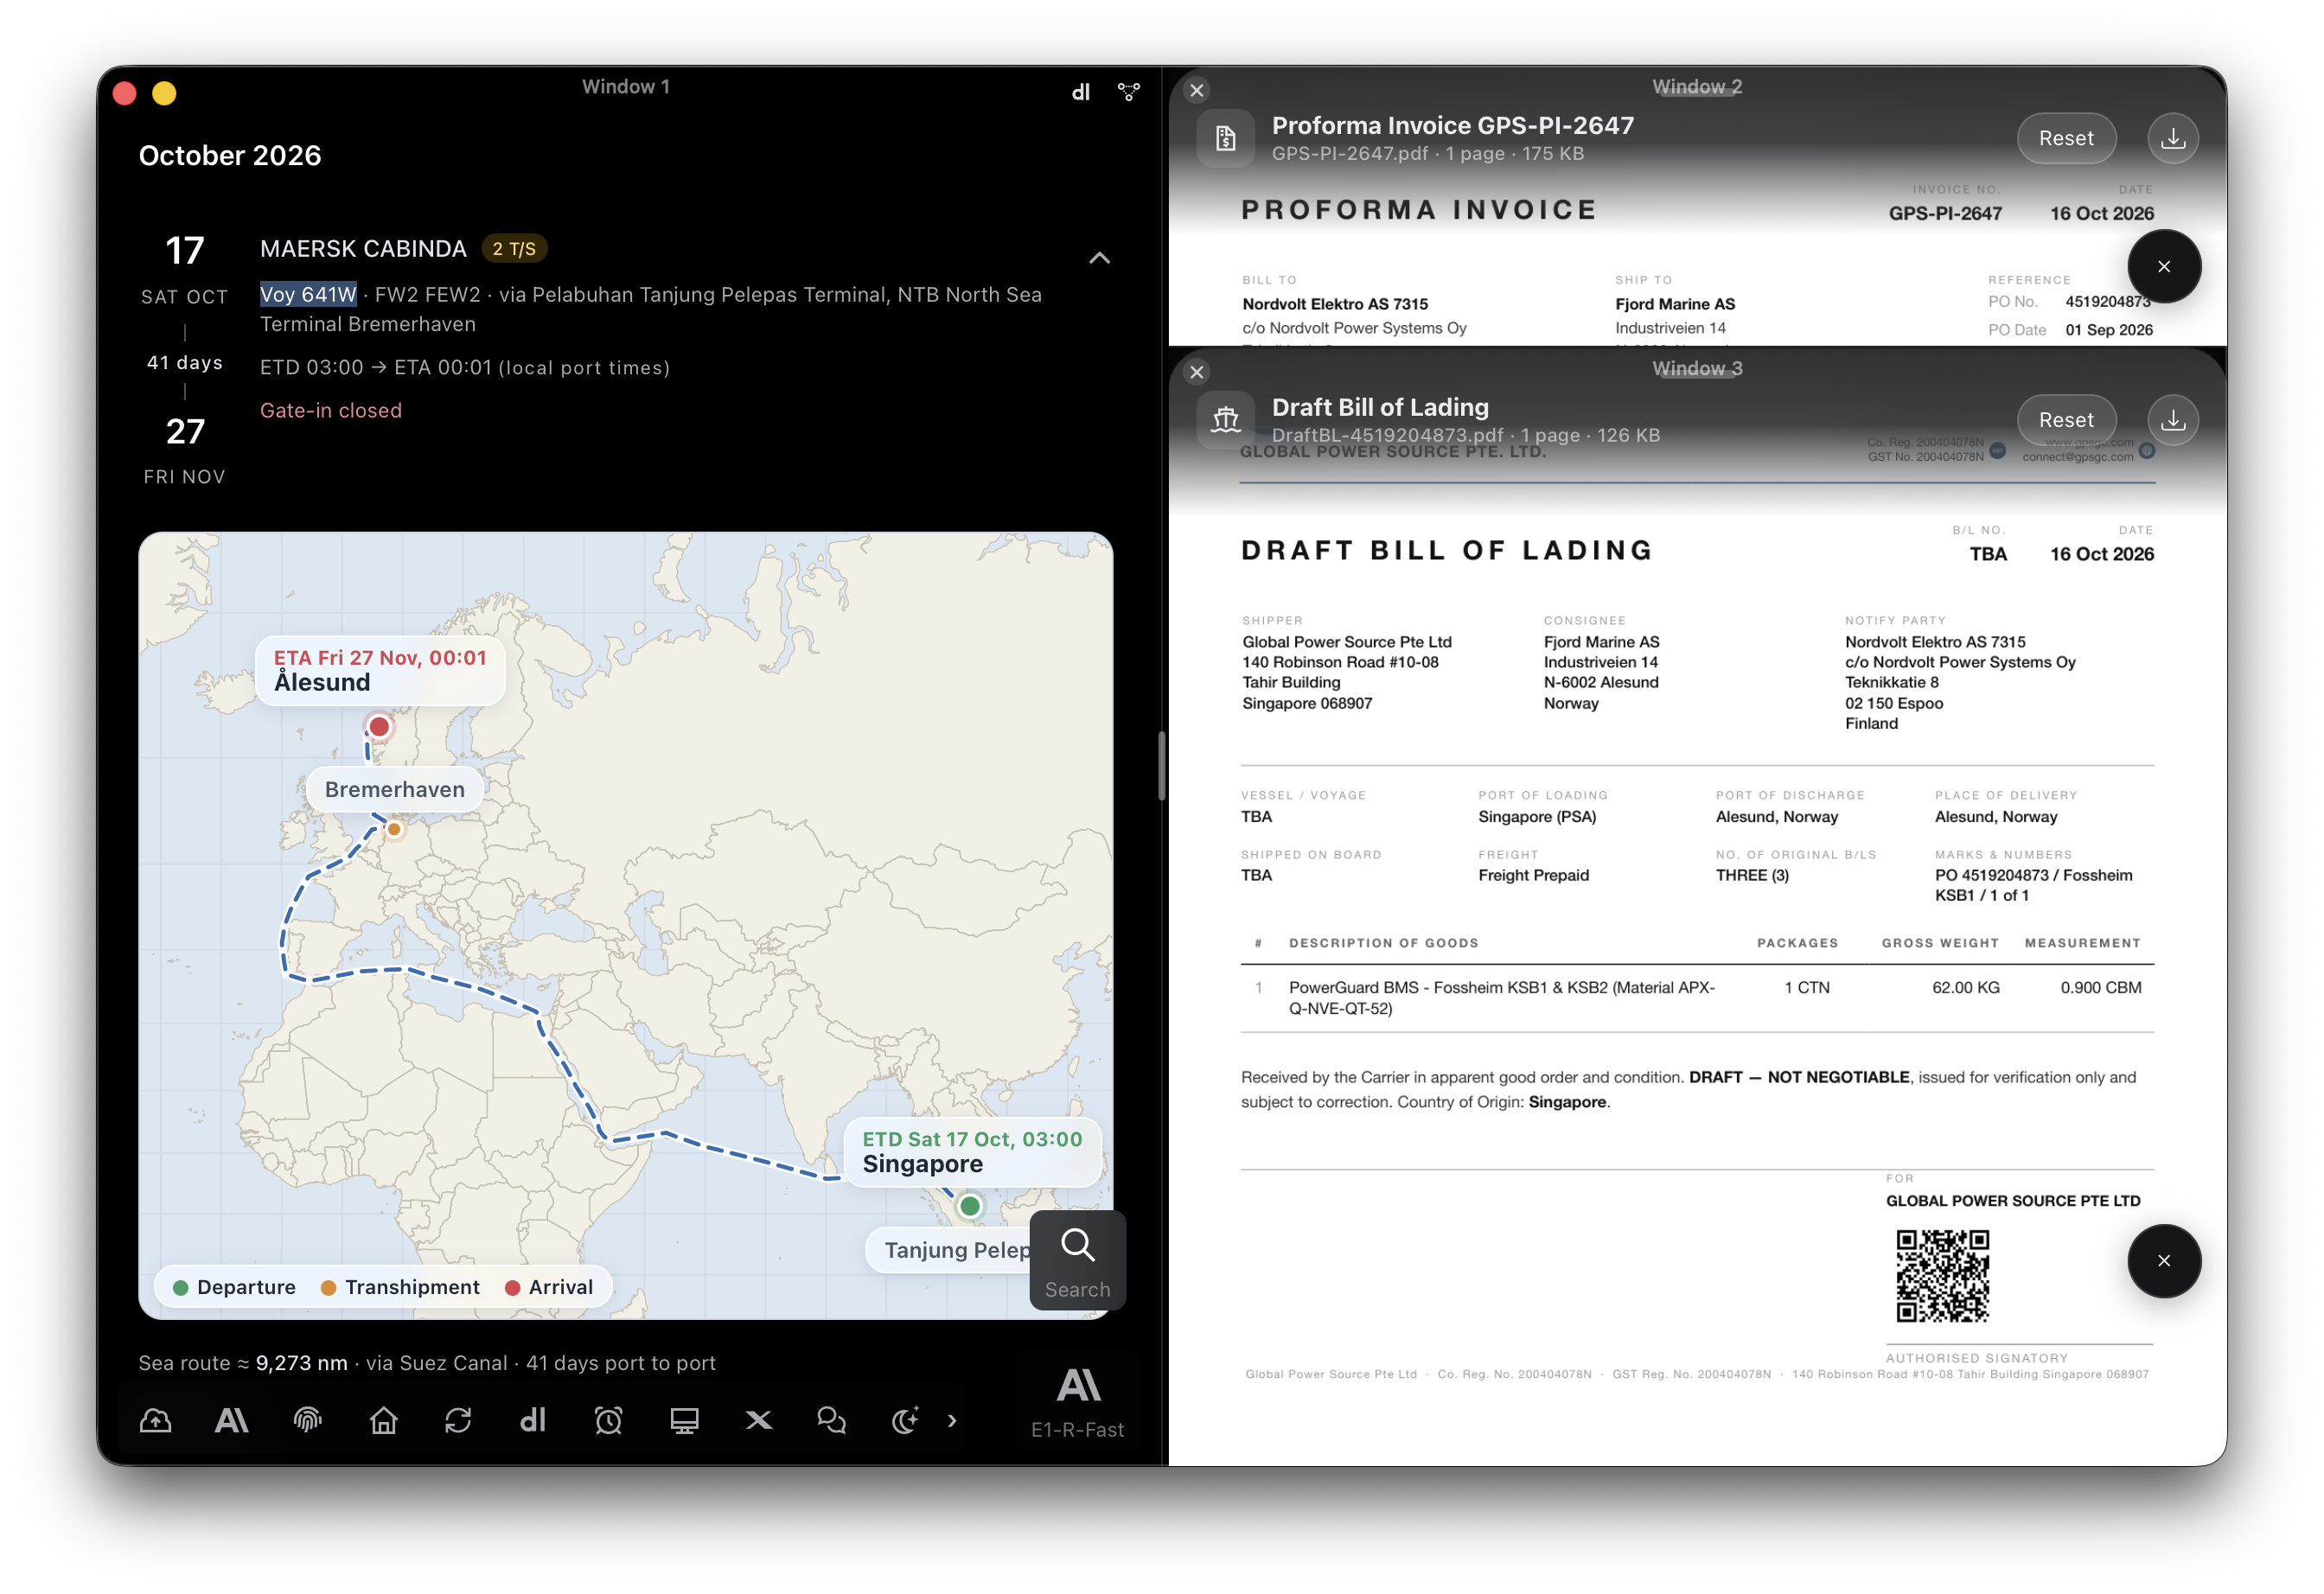Click the ship icon beside Draft Bill of Lading
The width and height of the screenshot is (2324, 1594).
1226,420
